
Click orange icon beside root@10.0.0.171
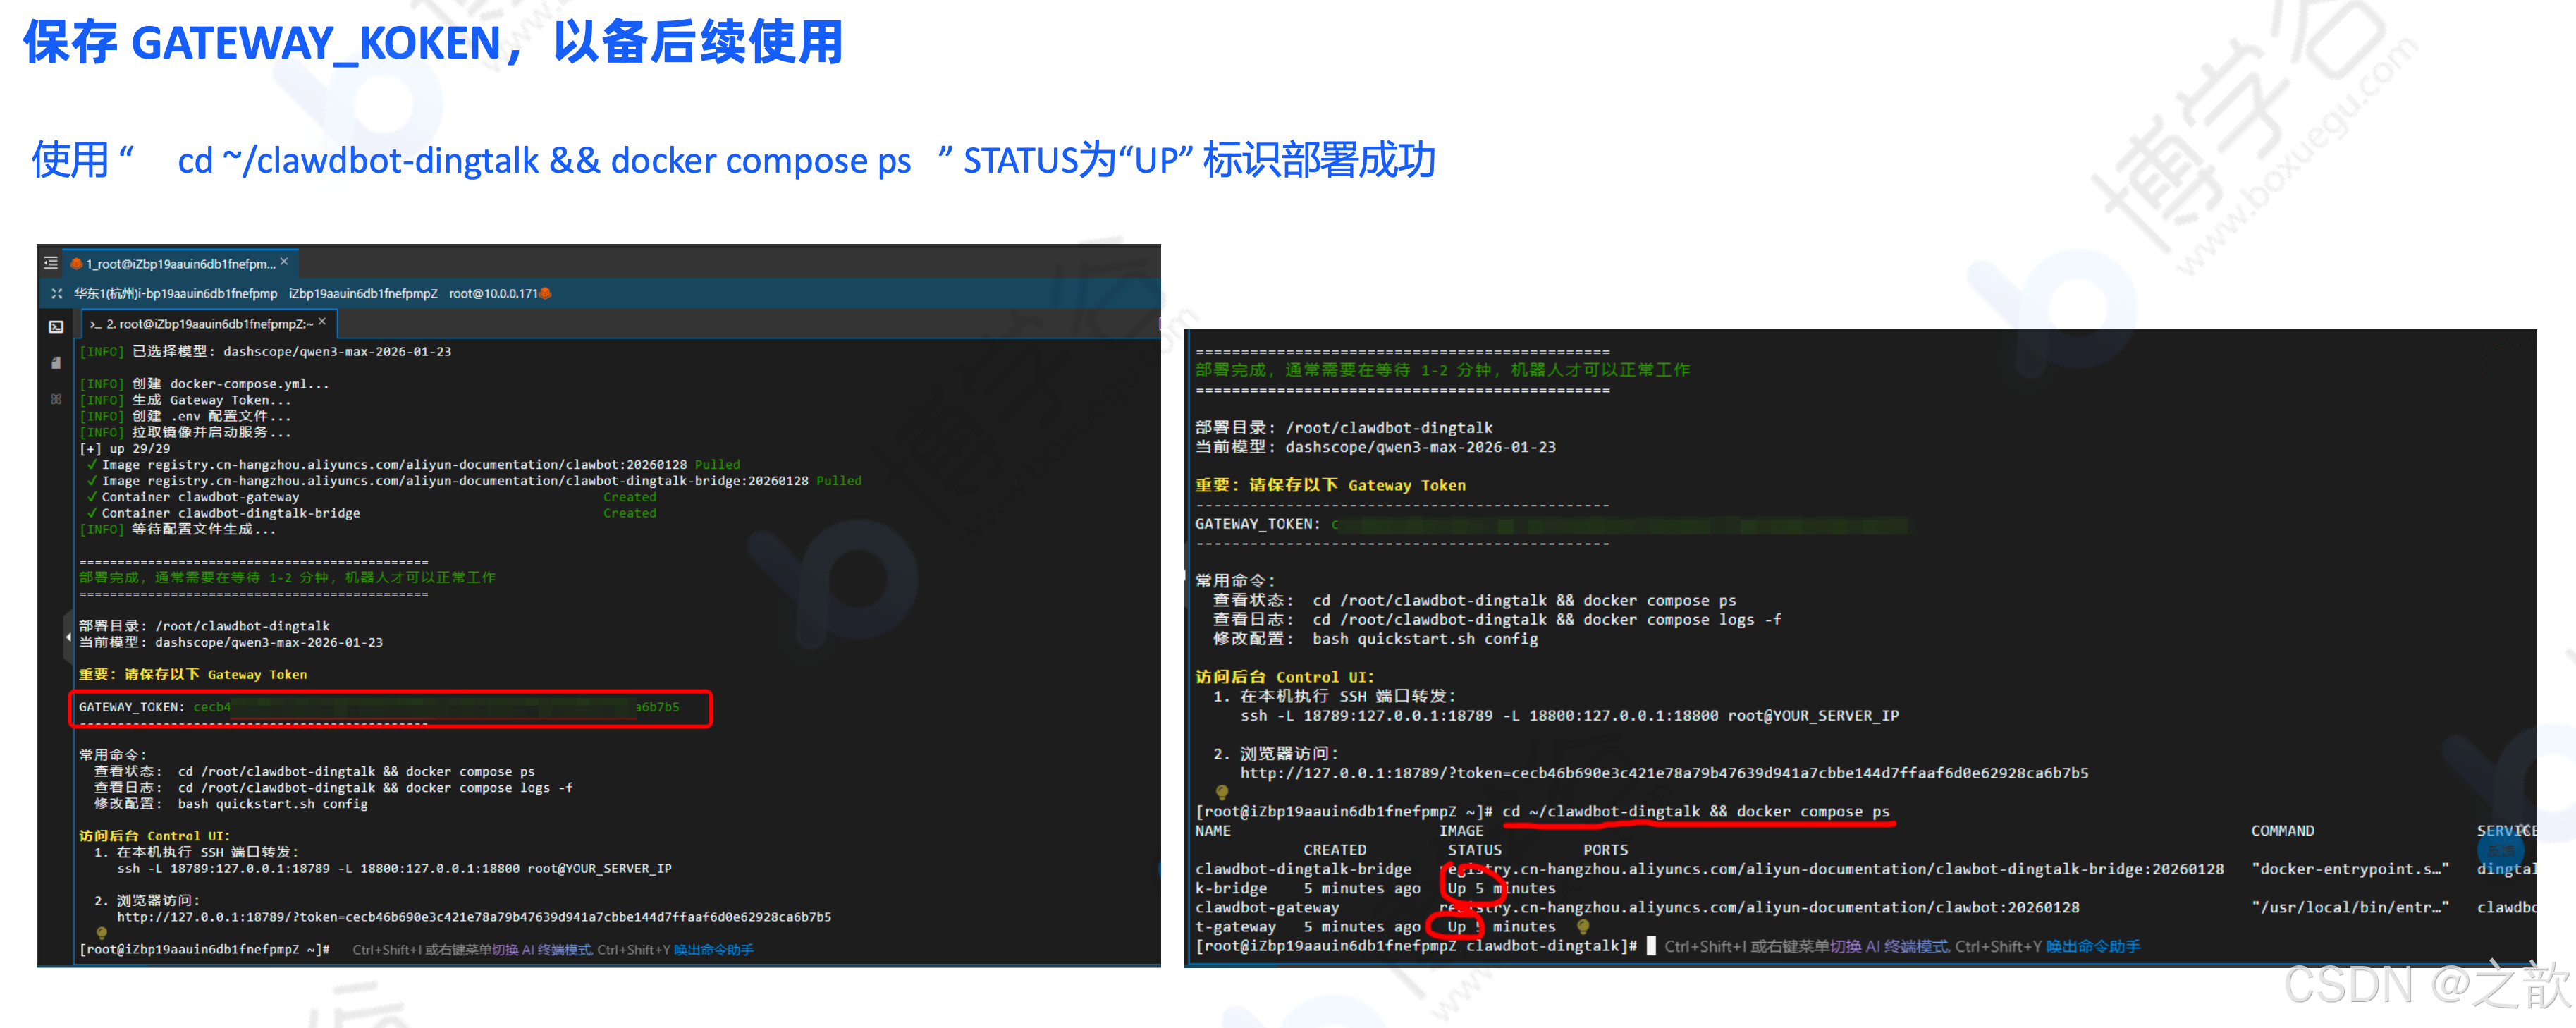[x=546, y=293]
